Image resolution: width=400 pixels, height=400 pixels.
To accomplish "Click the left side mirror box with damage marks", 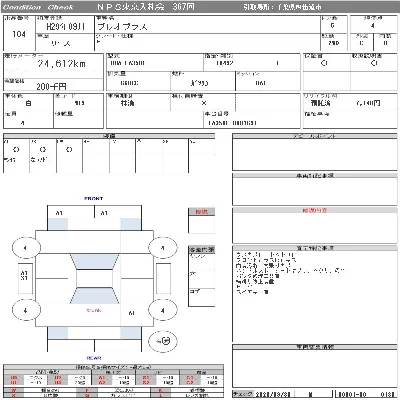I will (25, 278).
